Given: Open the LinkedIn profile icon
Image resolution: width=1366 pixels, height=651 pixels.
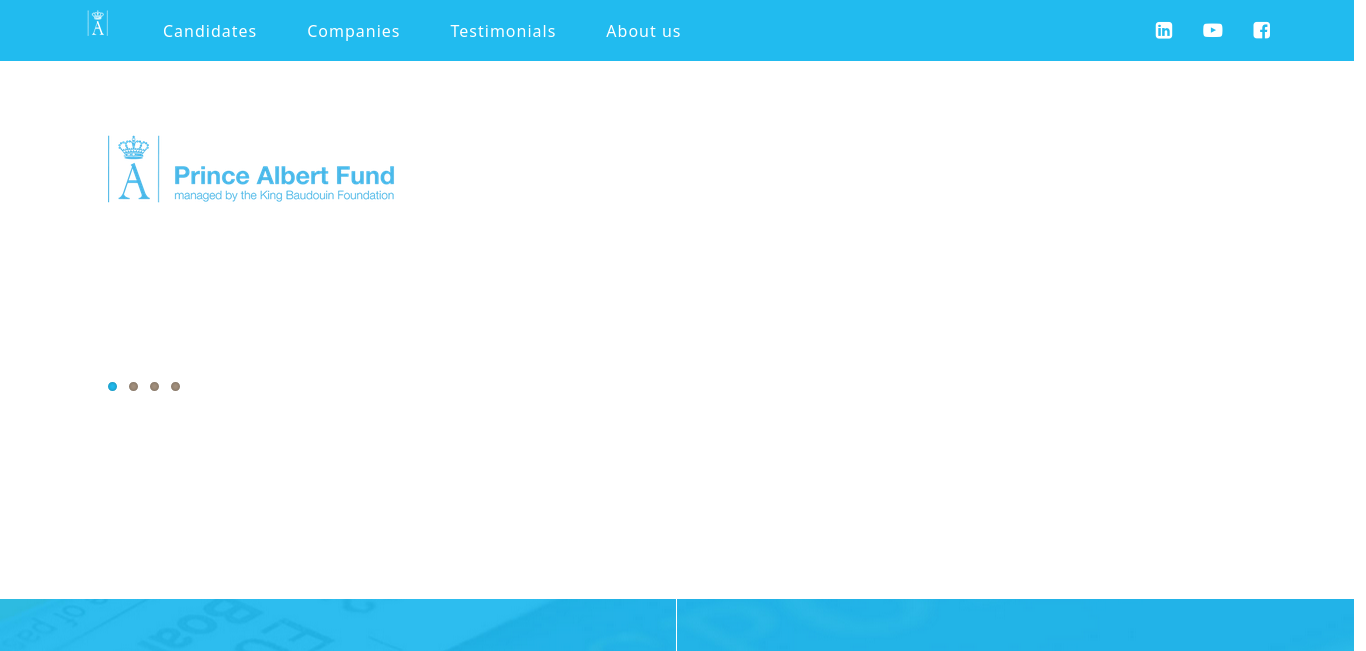Looking at the screenshot, I should pyautogui.click(x=1164, y=30).
